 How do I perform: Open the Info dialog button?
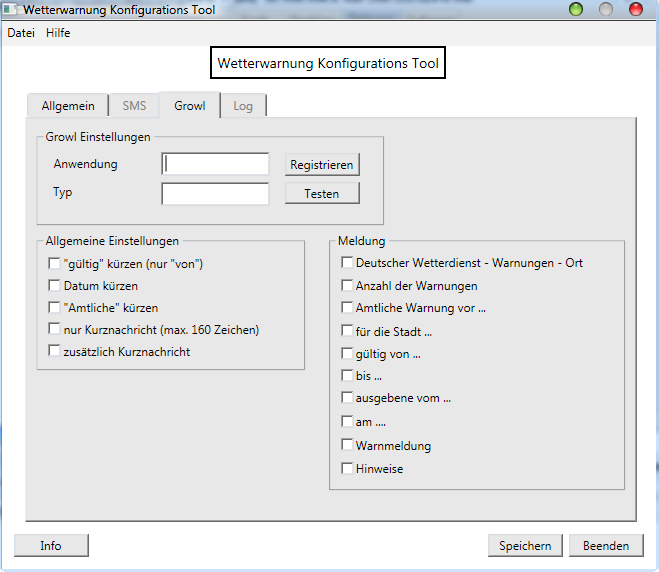pyautogui.click(x=51, y=545)
